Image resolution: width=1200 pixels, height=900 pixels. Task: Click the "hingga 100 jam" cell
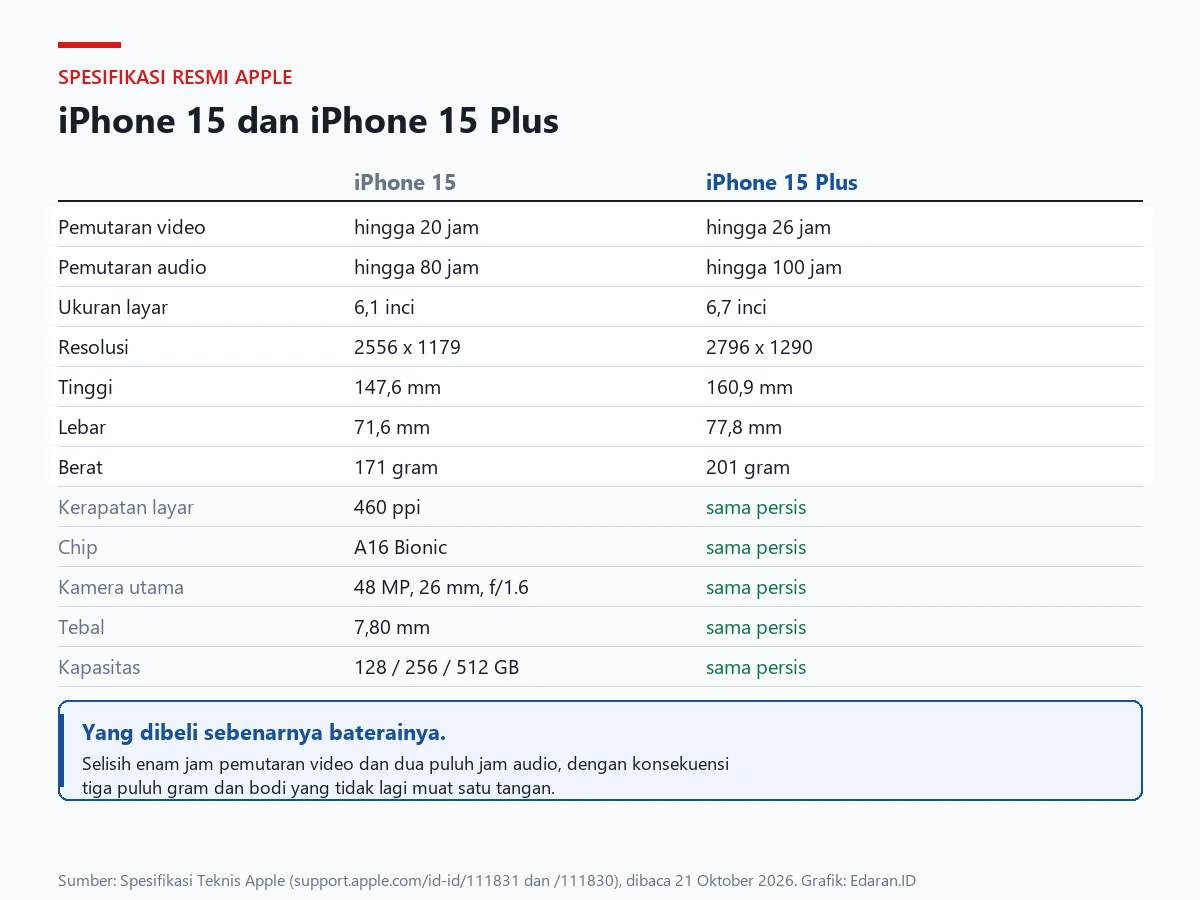tap(774, 267)
